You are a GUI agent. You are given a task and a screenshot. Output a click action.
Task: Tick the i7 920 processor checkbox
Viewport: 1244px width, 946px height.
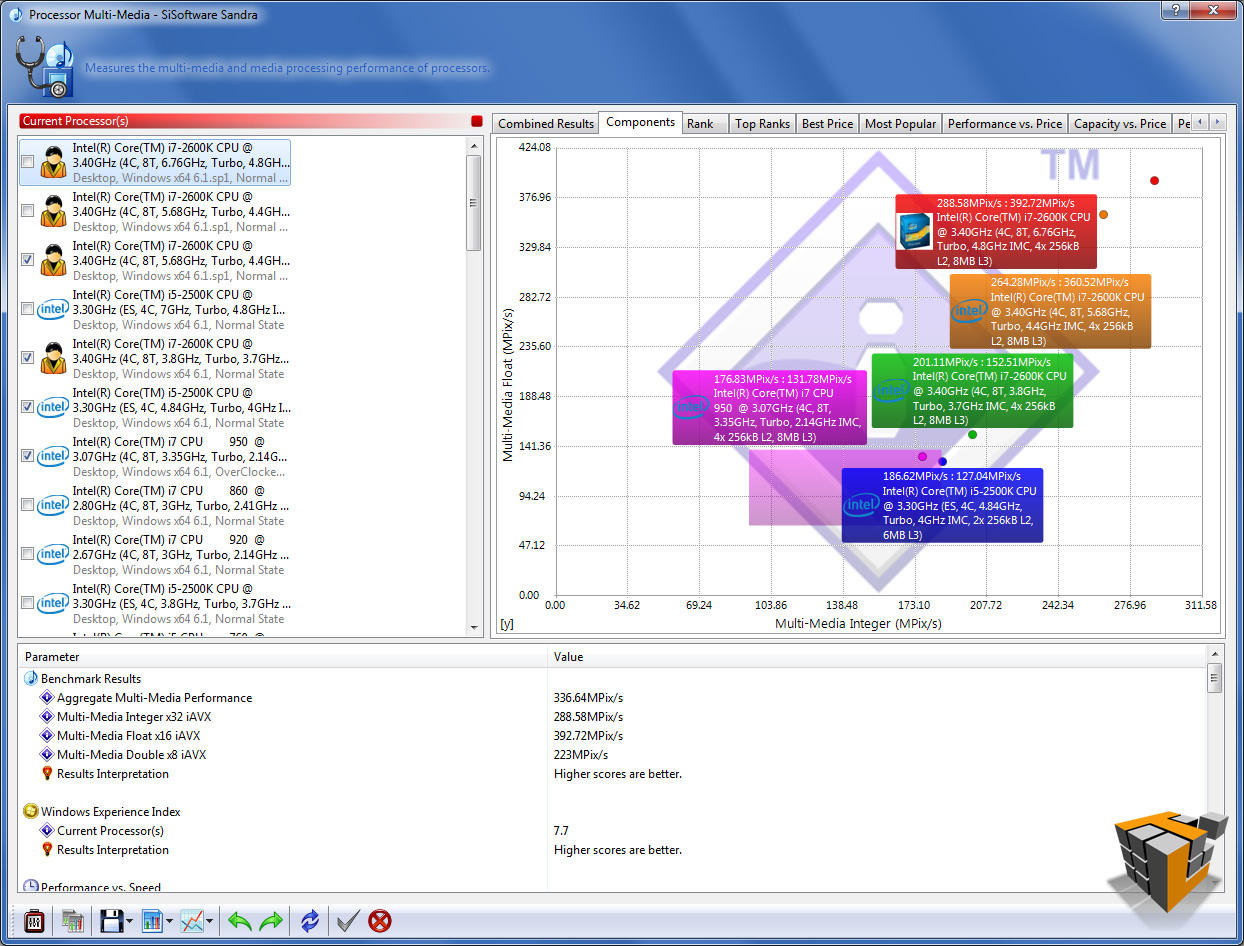(27, 554)
